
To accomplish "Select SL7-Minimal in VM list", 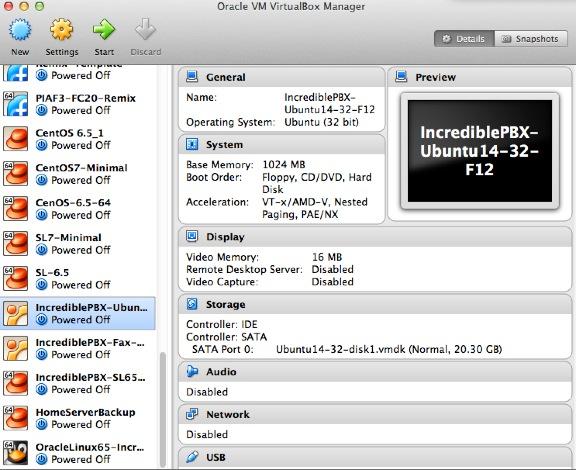I will point(78,244).
